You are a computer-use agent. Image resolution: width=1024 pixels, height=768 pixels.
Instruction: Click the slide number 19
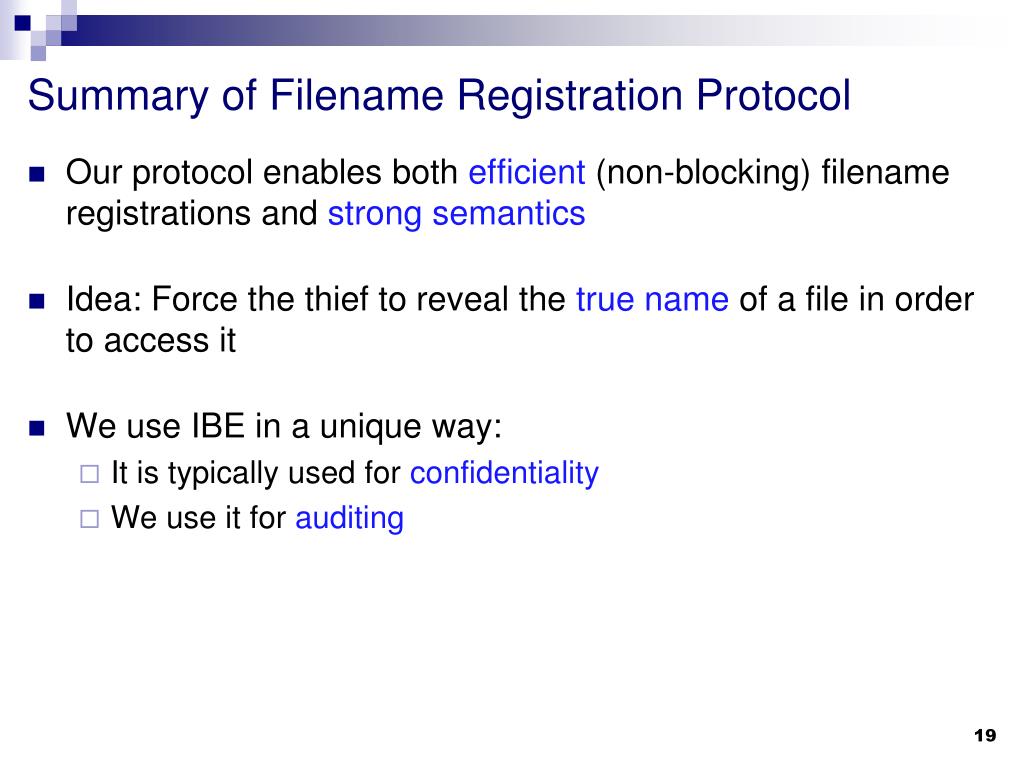tap(985, 735)
